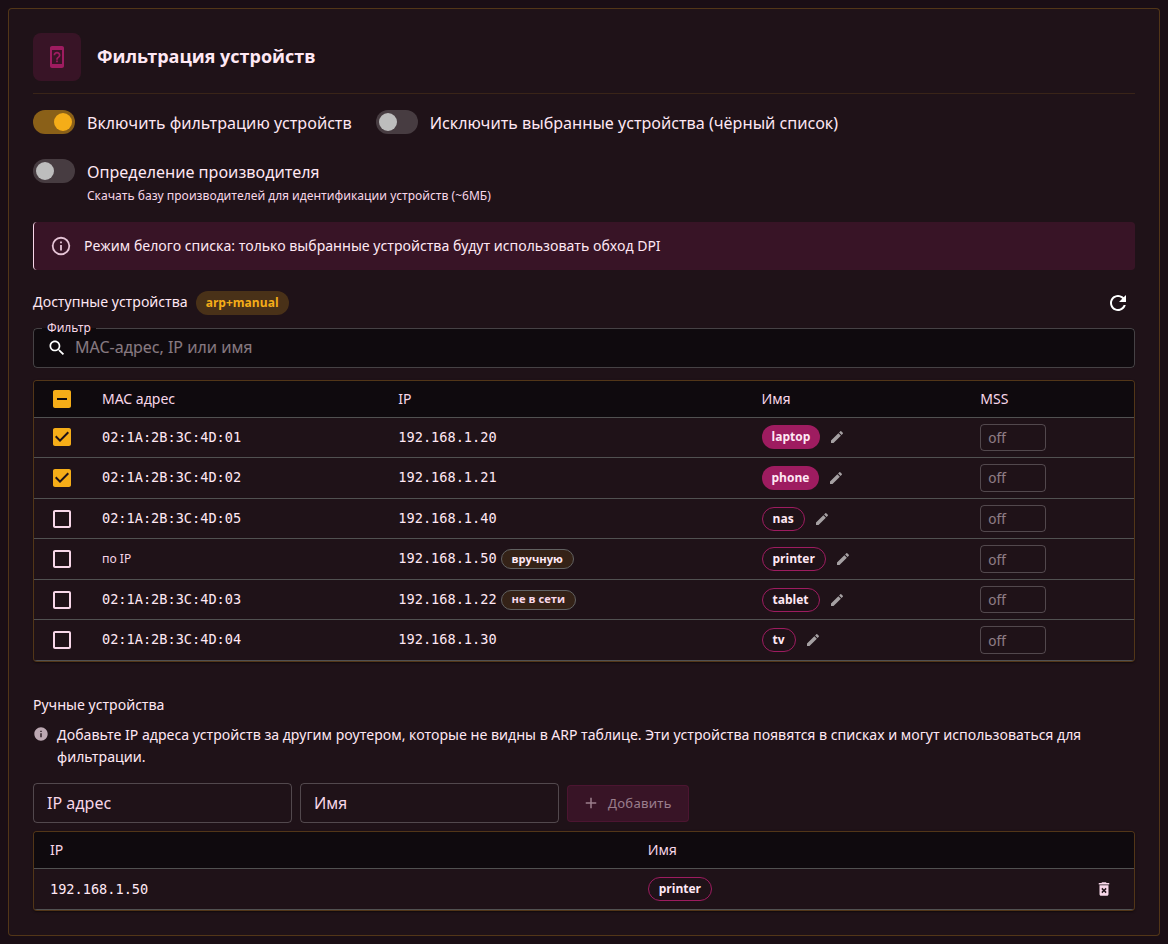1168x944 pixels.
Task: Click MSS field in tv row
Action: pos(1012,640)
